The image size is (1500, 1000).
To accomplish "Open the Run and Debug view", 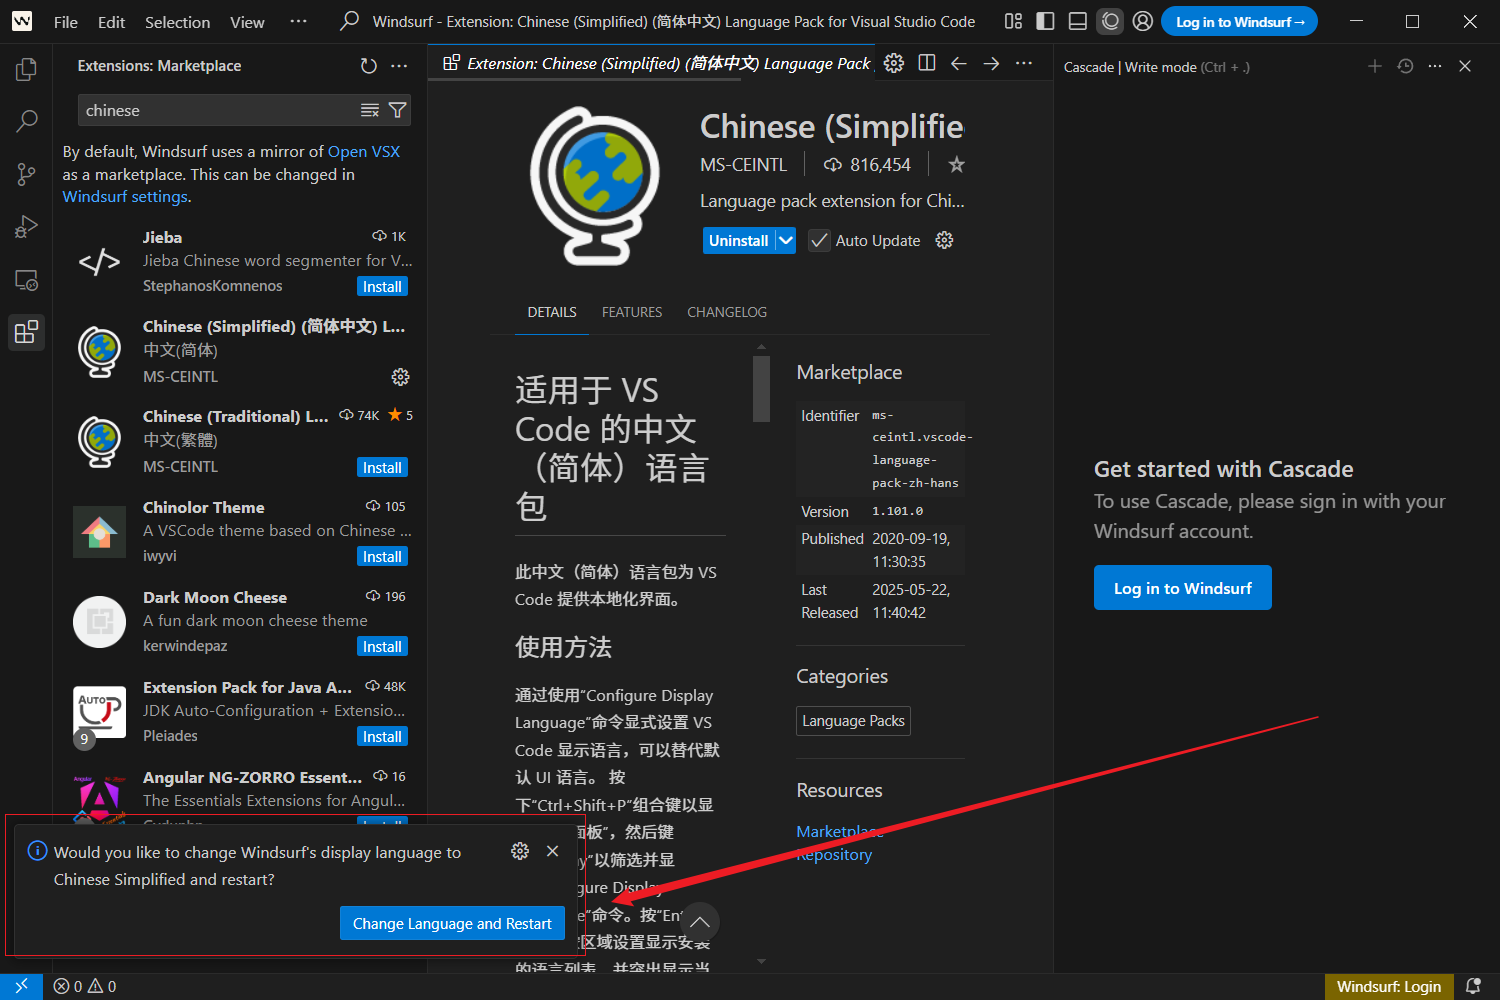I will (x=26, y=227).
